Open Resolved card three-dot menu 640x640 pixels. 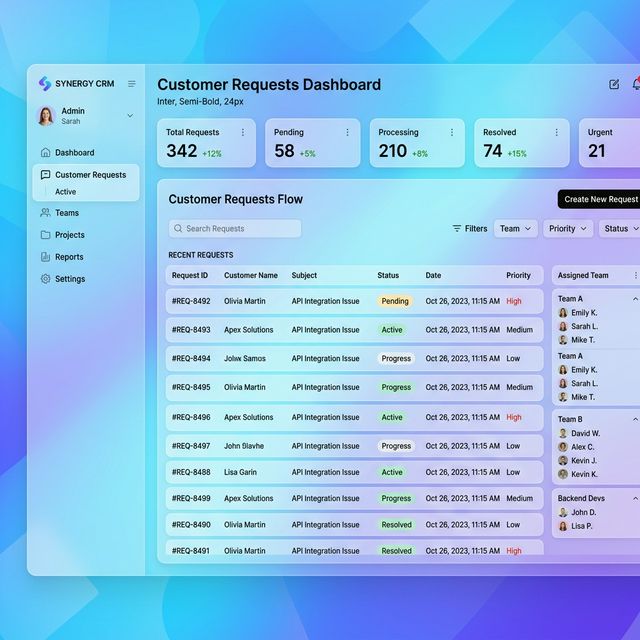click(x=556, y=132)
